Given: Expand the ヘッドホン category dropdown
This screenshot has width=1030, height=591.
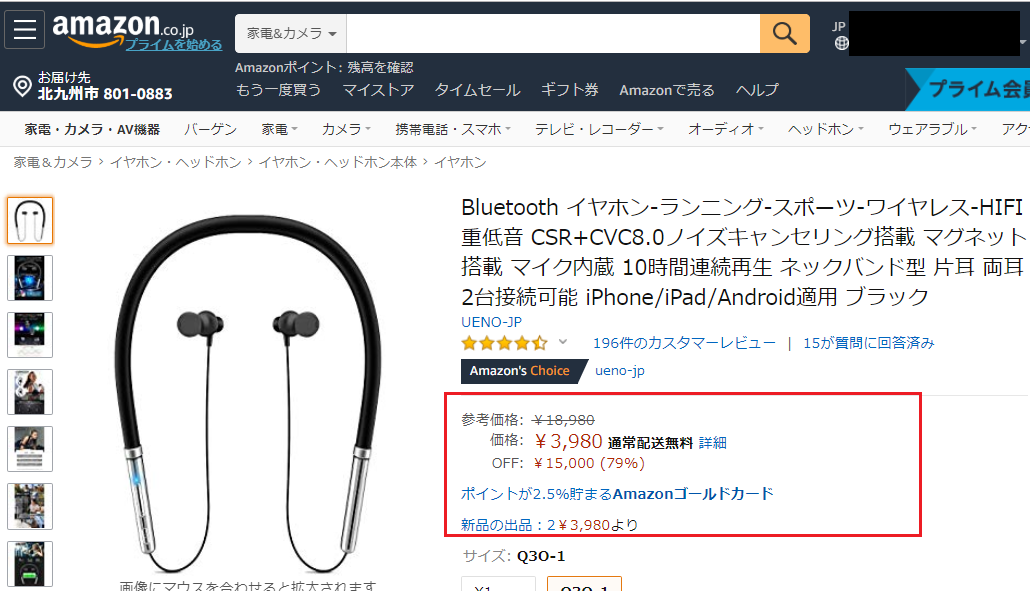Looking at the screenshot, I should tap(825, 129).
